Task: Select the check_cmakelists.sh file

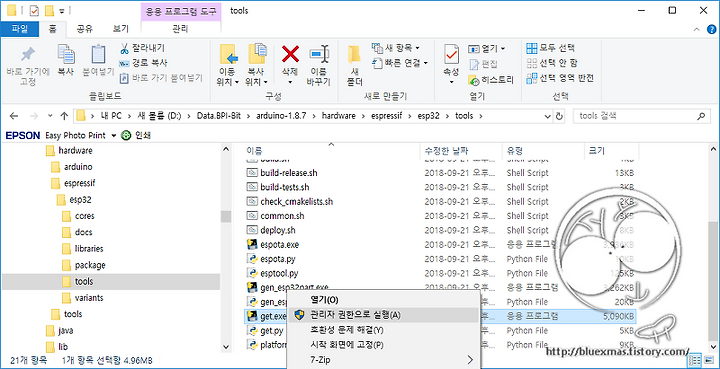Action: (x=296, y=201)
